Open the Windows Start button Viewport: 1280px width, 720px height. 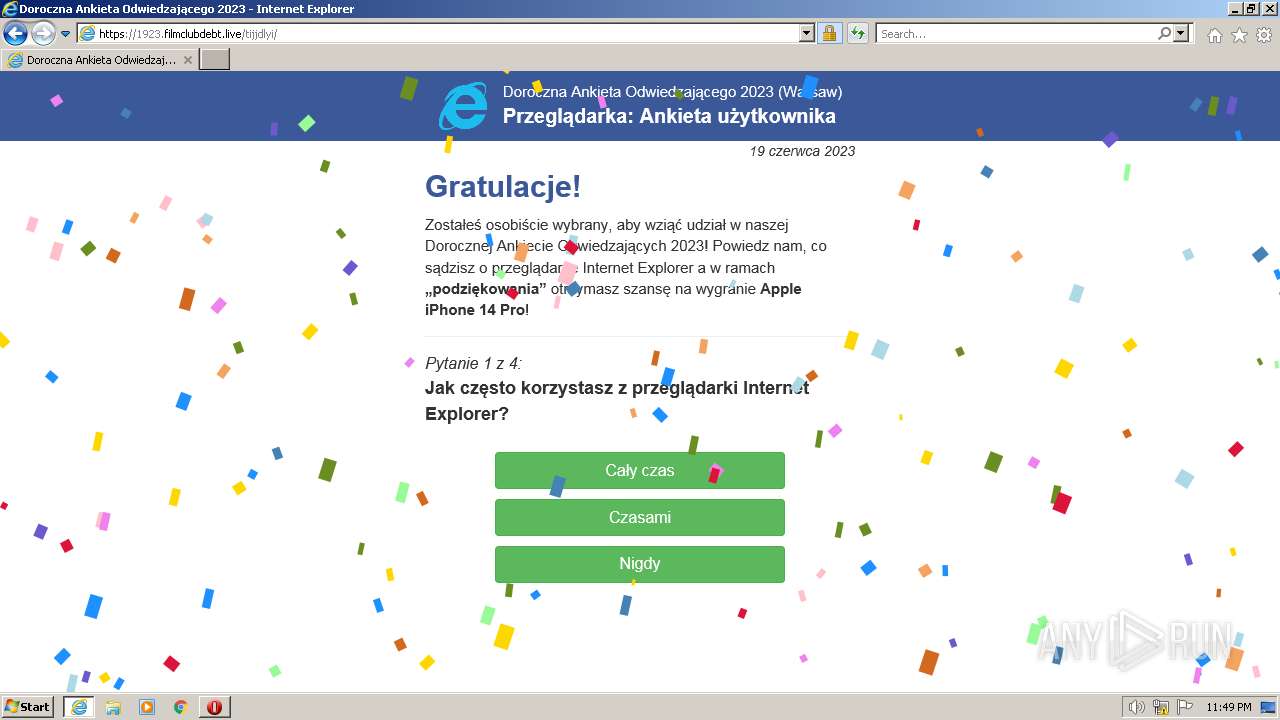point(28,706)
